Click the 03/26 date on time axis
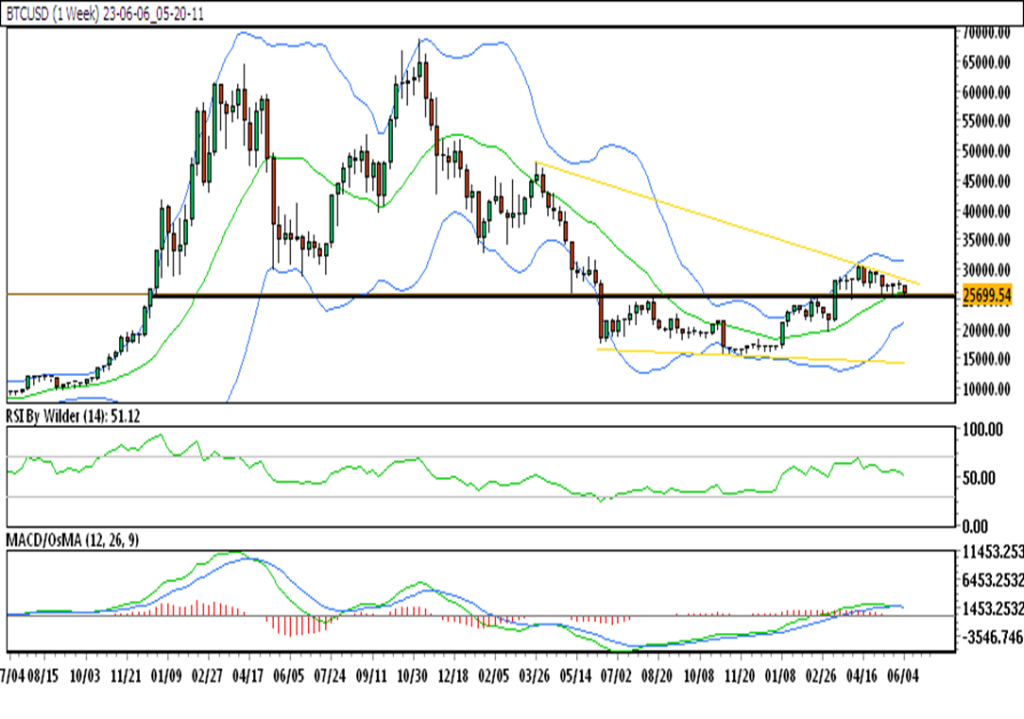 coord(535,676)
